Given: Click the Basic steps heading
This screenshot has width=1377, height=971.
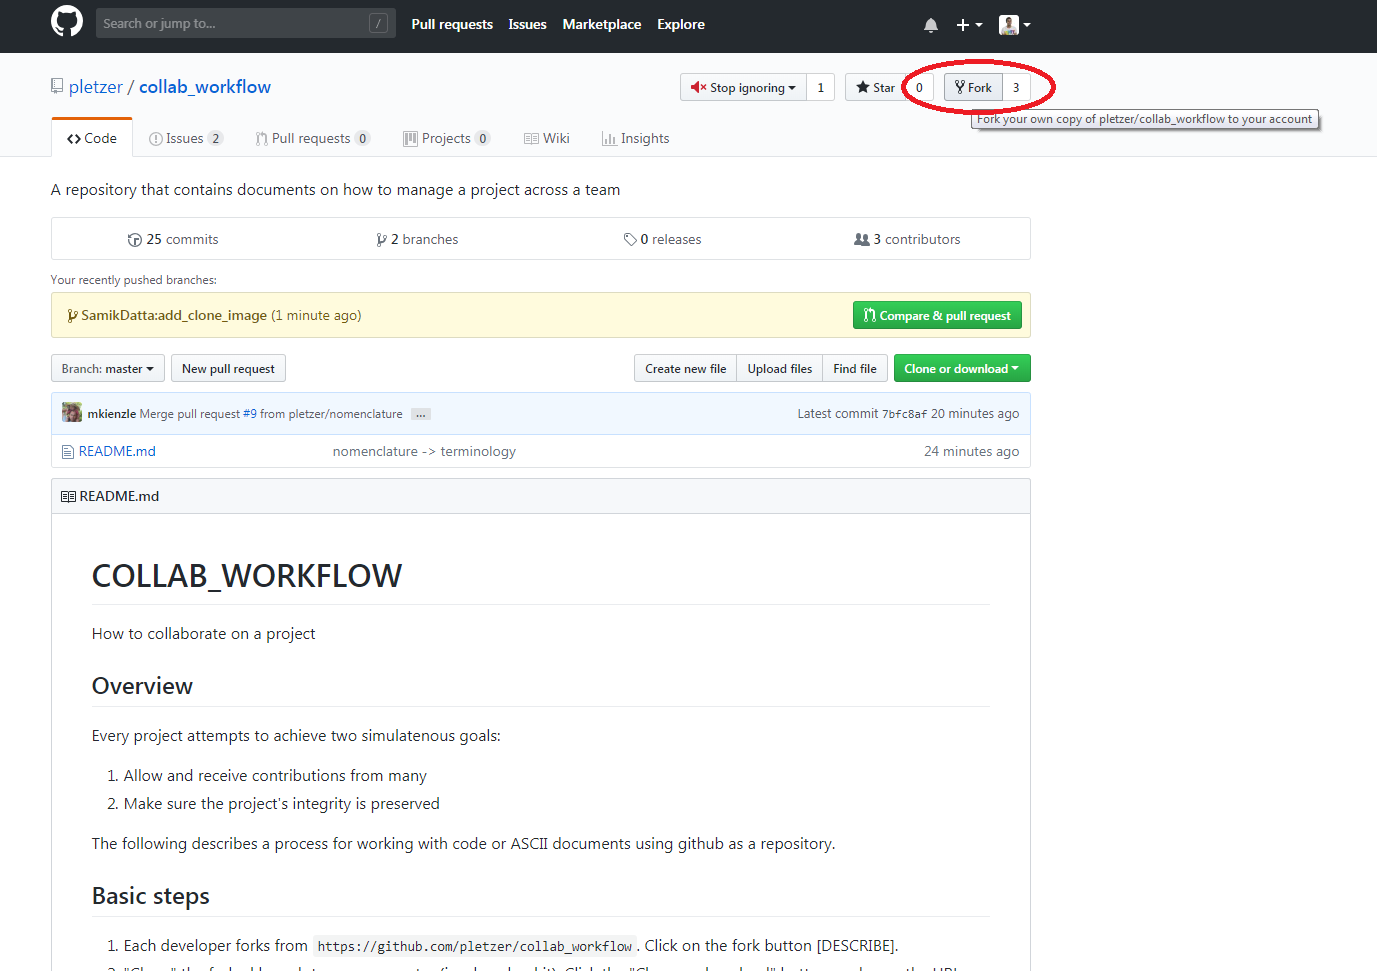Looking at the screenshot, I should point(151,895).
